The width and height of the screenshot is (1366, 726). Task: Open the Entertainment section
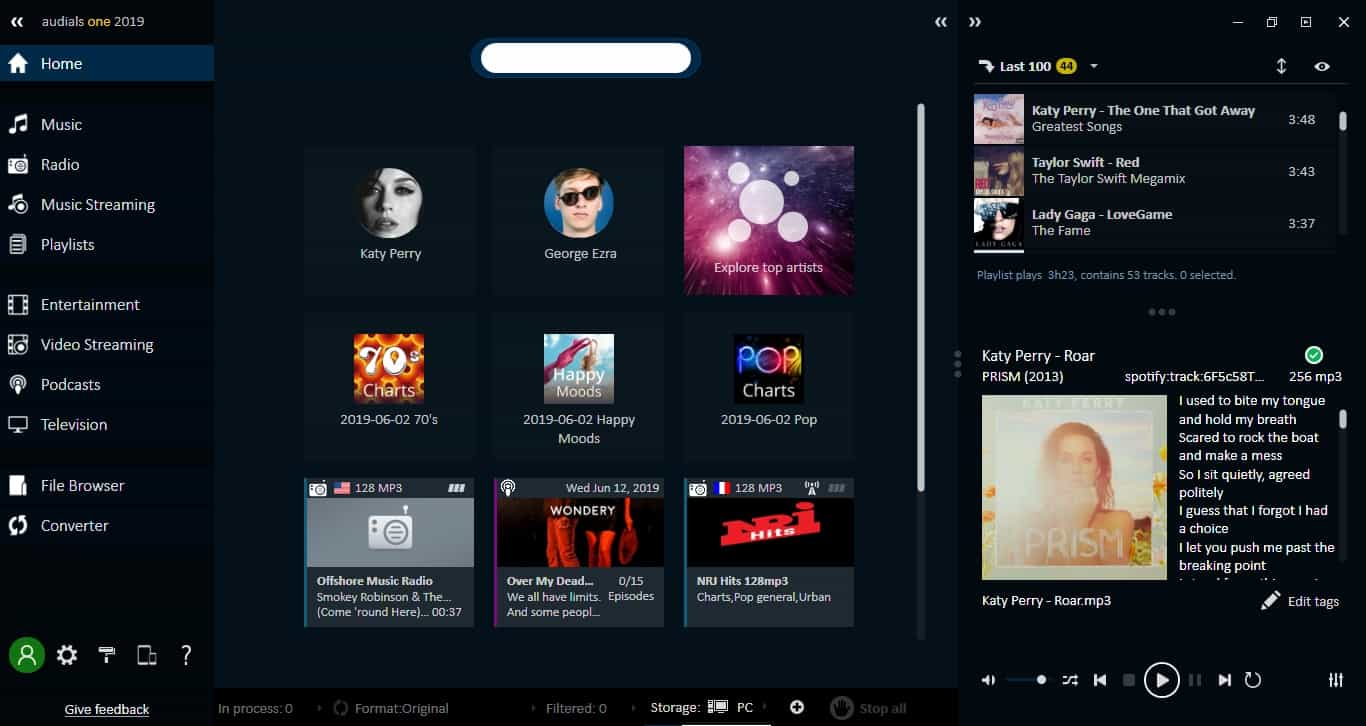[107, 304]
